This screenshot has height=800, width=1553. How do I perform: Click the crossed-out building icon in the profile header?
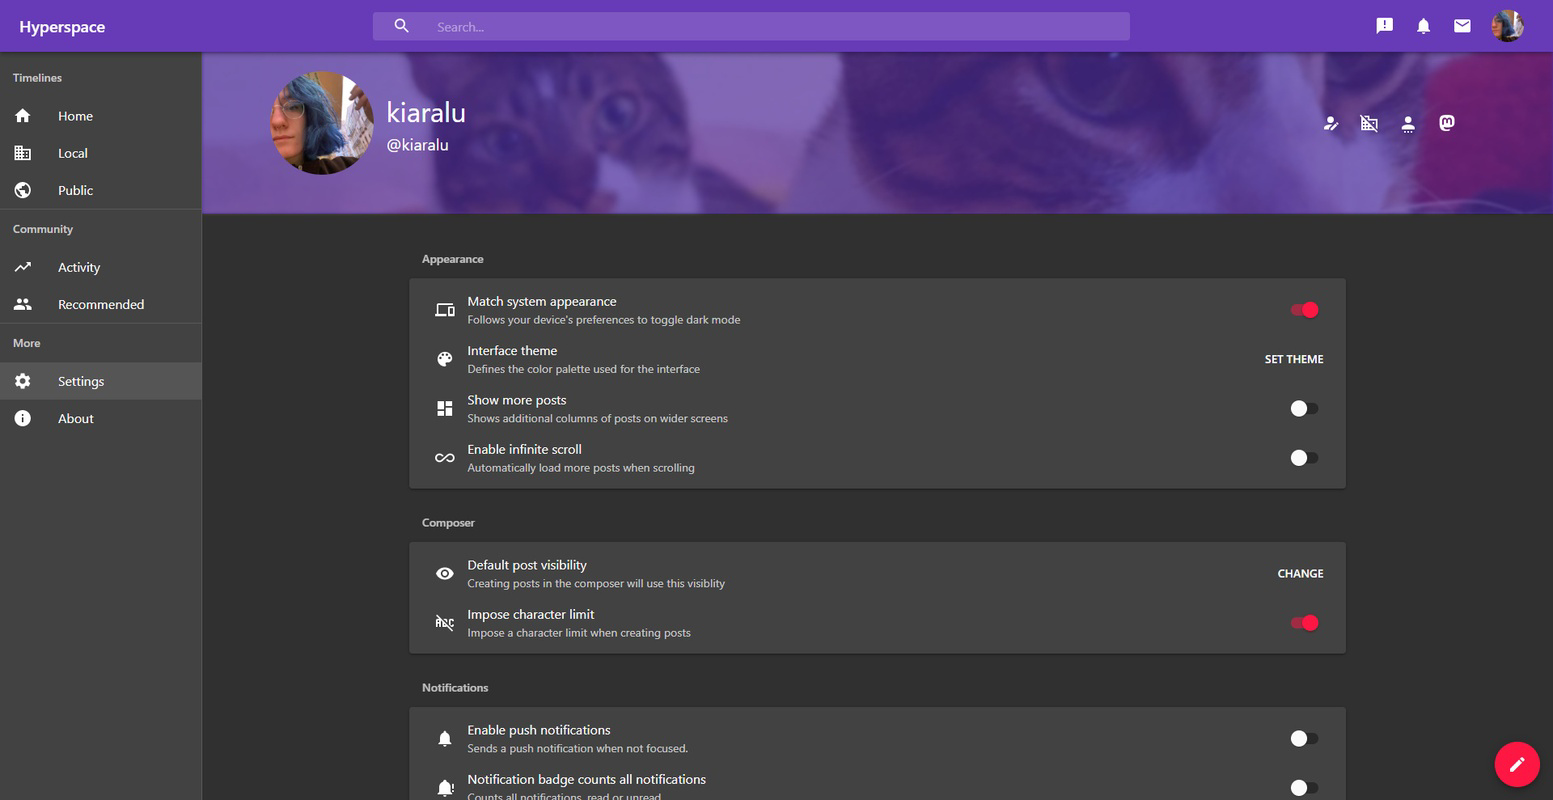click(x=1369, y=124)
